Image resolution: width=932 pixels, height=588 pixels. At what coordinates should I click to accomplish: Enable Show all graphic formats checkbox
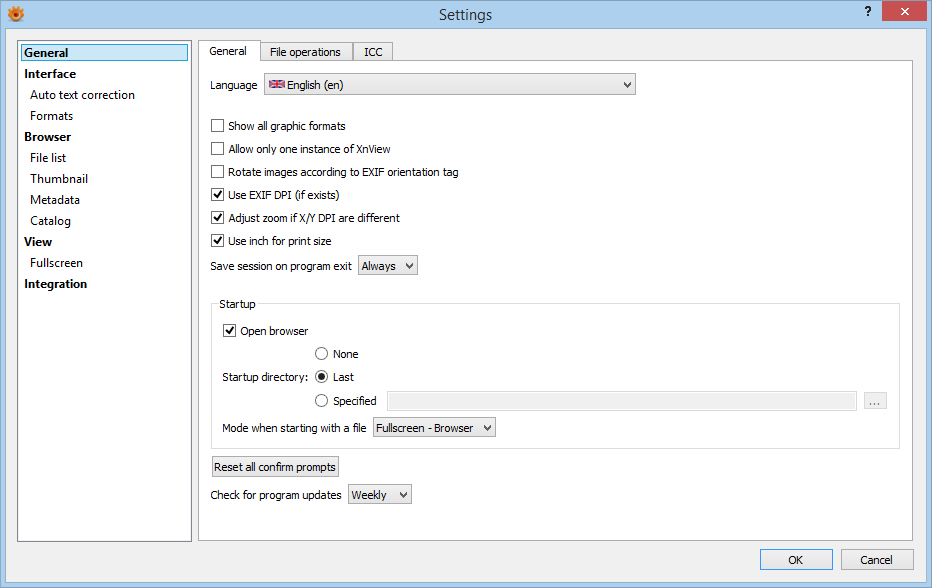point(218,126)
